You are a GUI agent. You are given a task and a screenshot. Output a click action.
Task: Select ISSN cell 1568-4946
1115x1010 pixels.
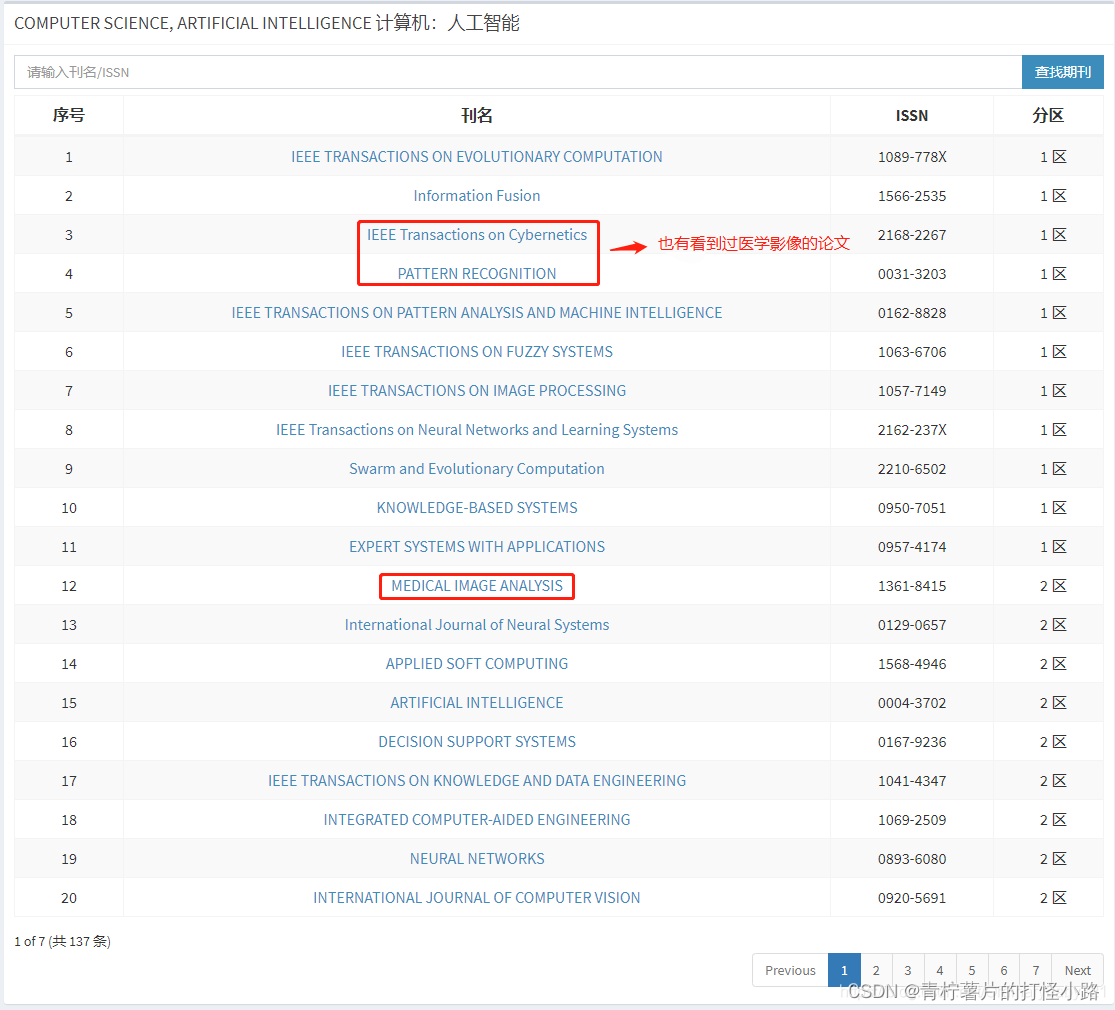click(x=912, y=664)
